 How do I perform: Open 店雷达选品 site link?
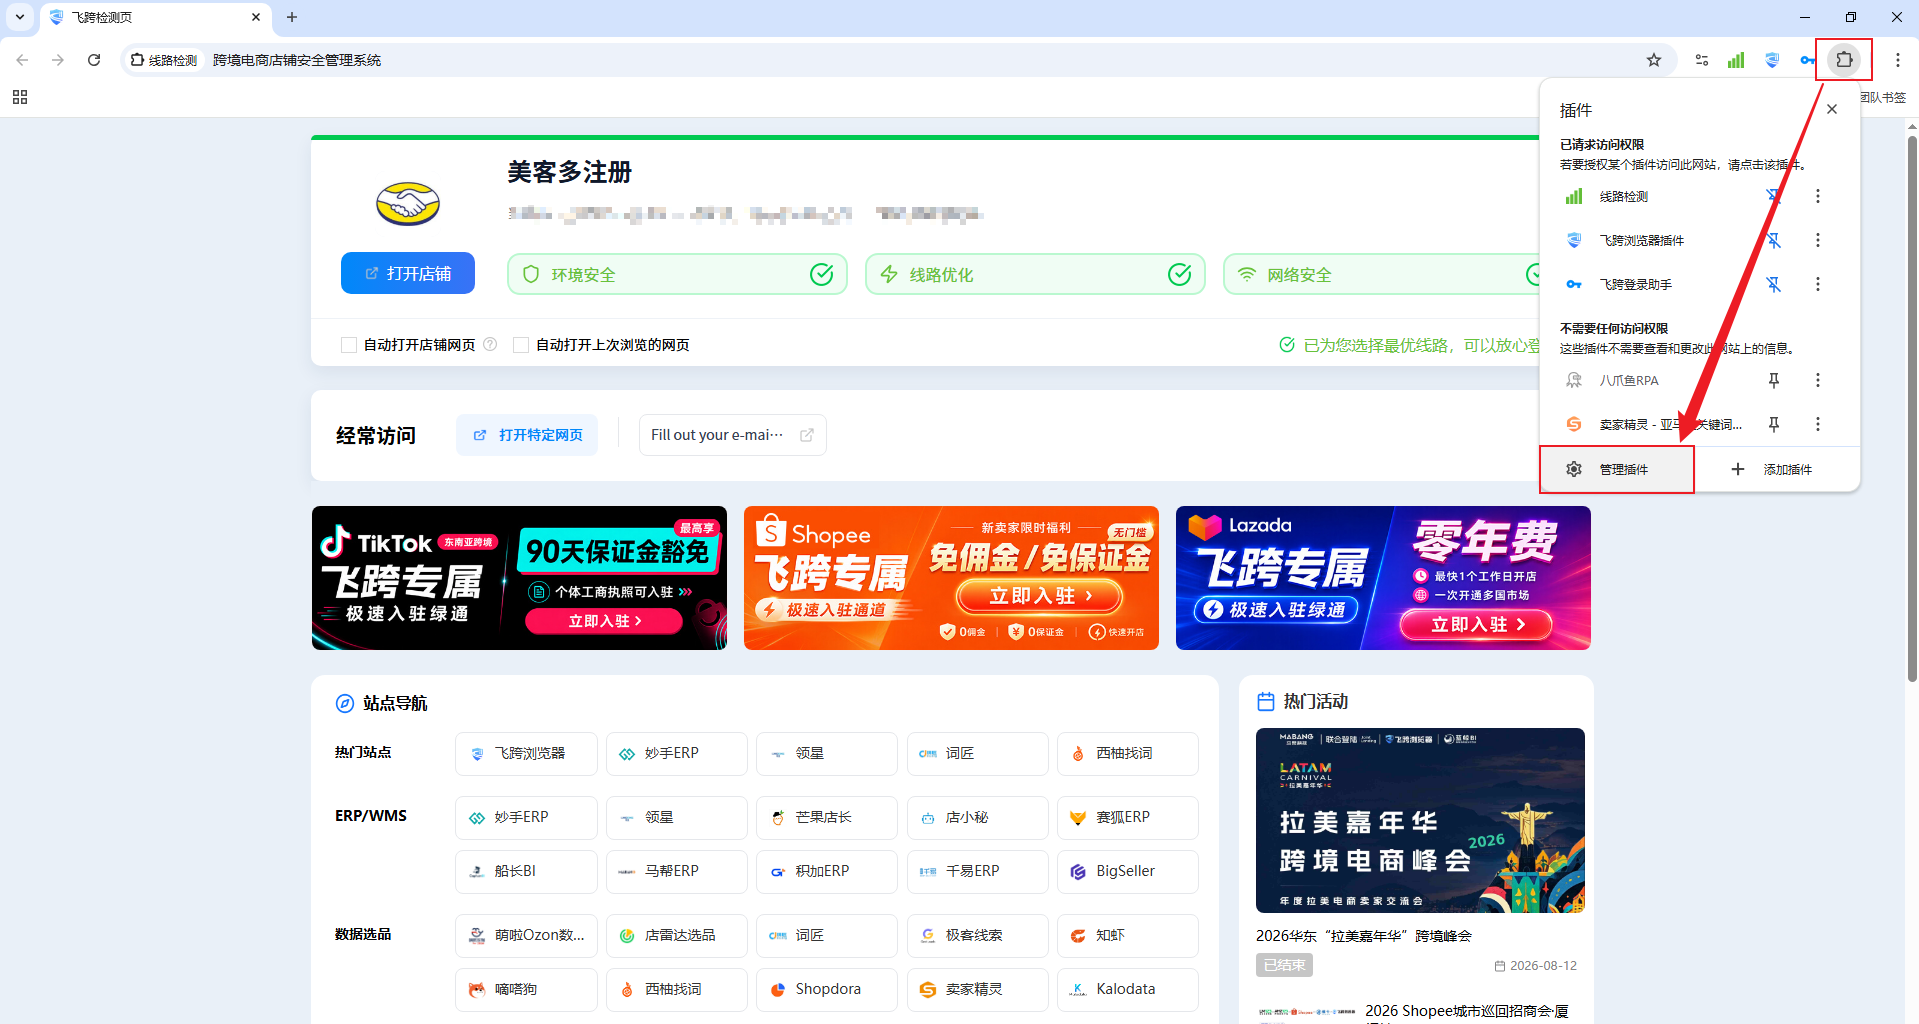(676, 936)
